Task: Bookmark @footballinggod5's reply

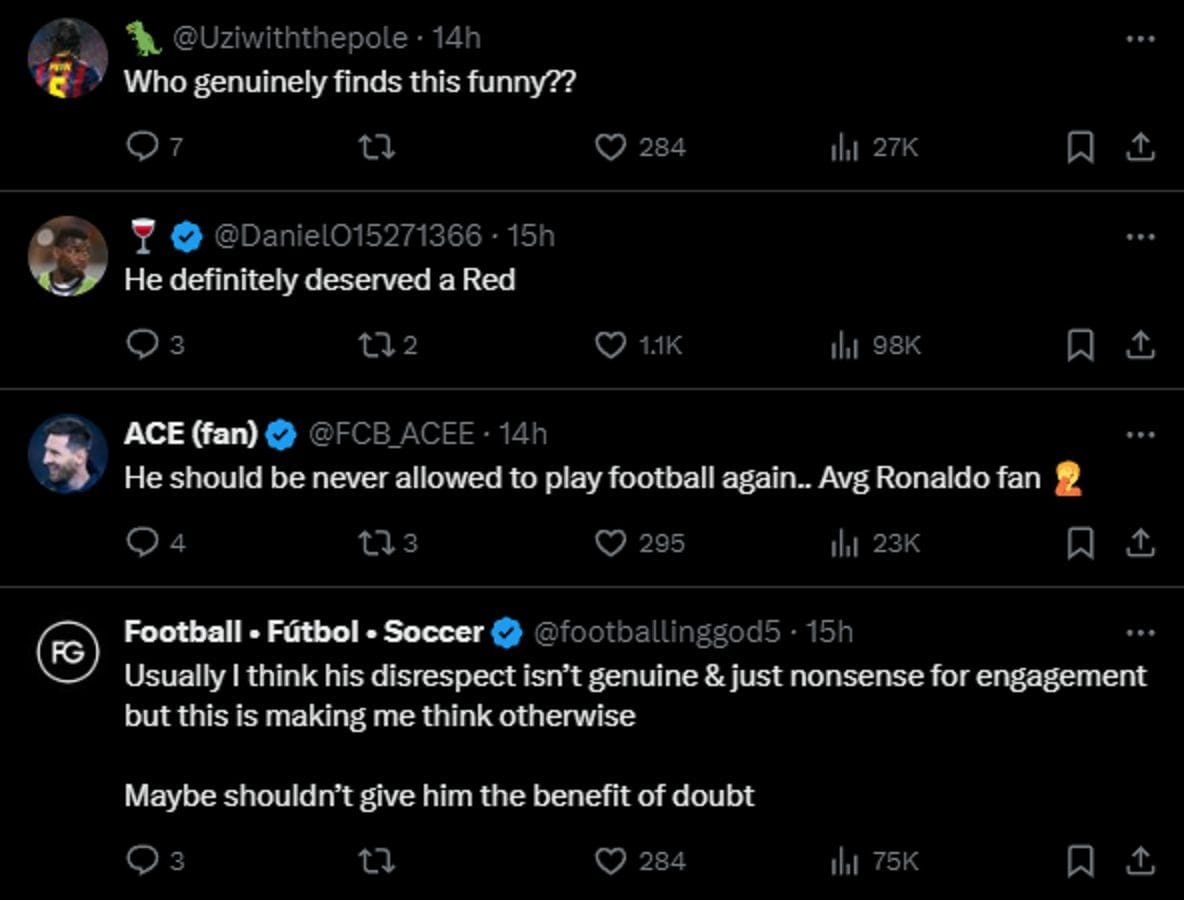Action: [x=1080, y=858]
